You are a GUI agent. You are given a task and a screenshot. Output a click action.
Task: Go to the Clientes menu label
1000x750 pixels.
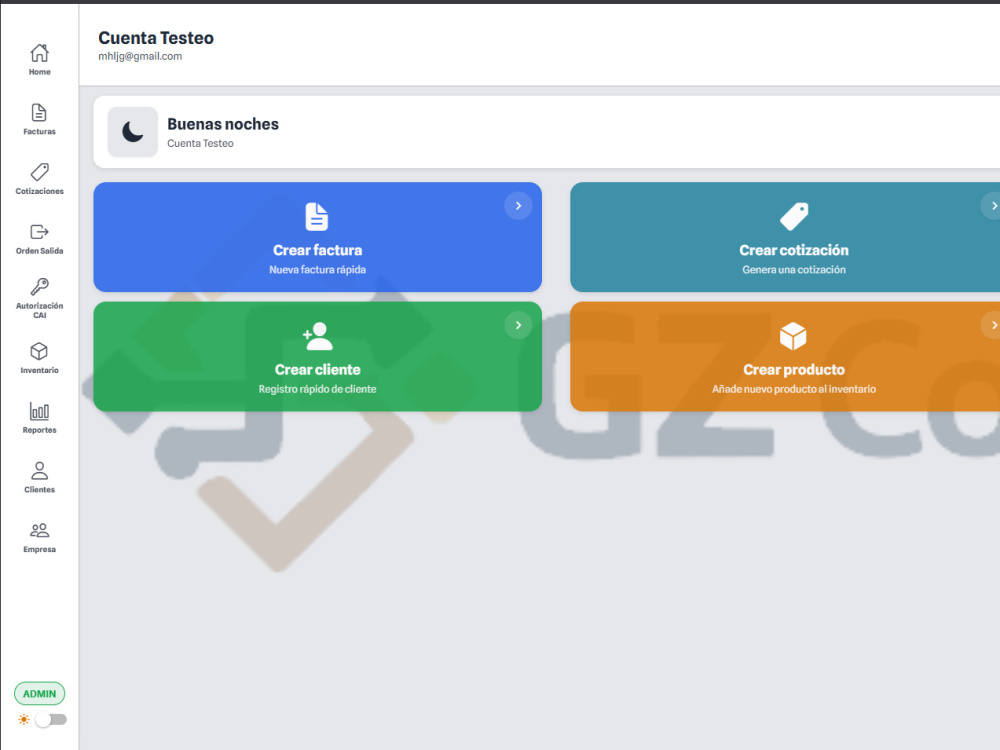tap(40, 490)
